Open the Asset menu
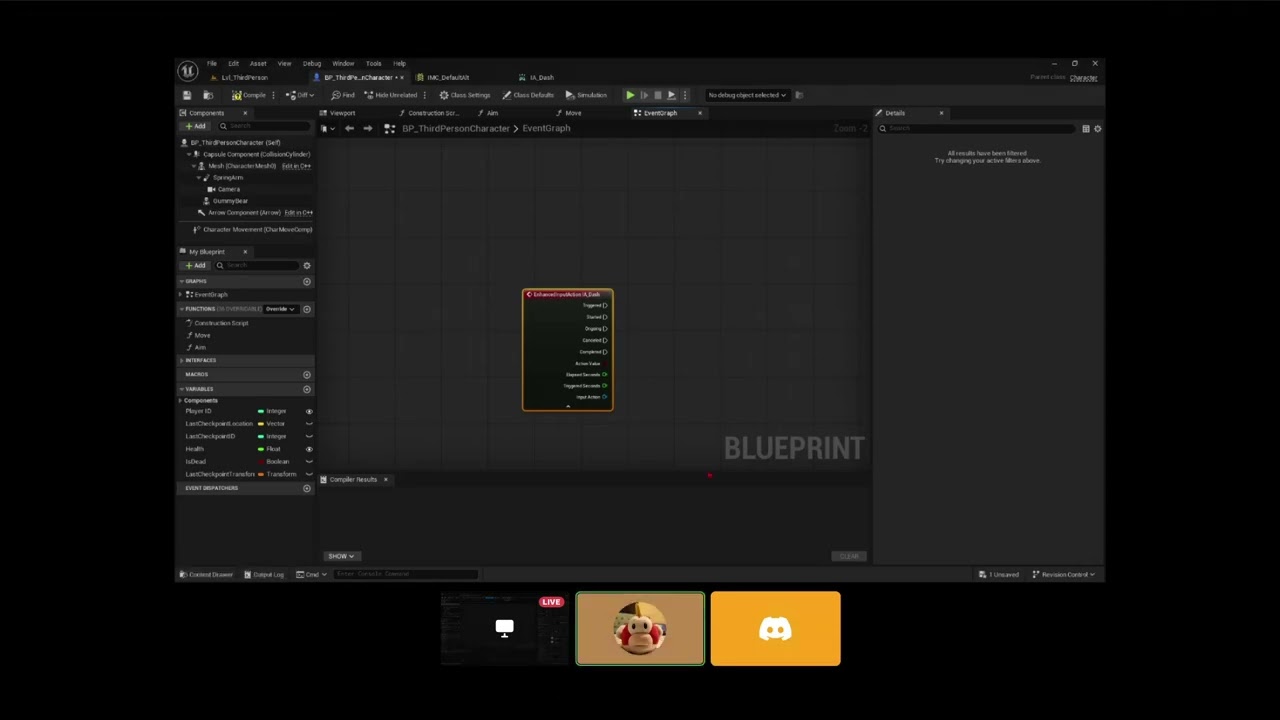This screenshot has width=1280, height=720. [x=258, y=63]
